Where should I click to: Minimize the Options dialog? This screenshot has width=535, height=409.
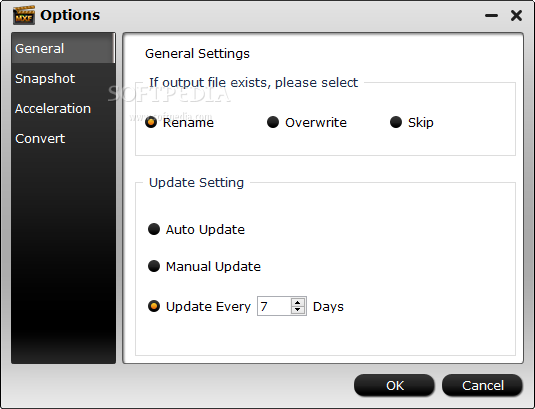491,15
